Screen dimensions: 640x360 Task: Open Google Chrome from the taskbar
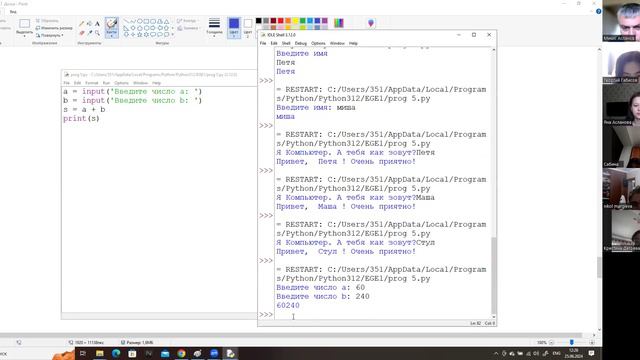coord(181,353)
